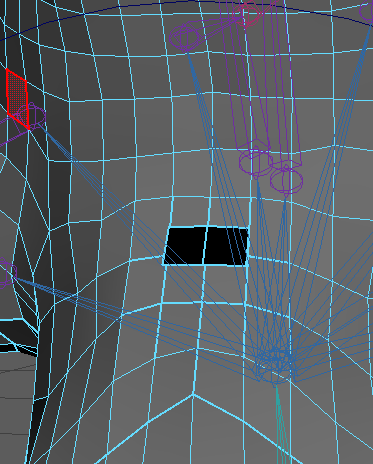Click the vertical cyan edge between the two black faces
373x464 pixels.
pos(205,246)
